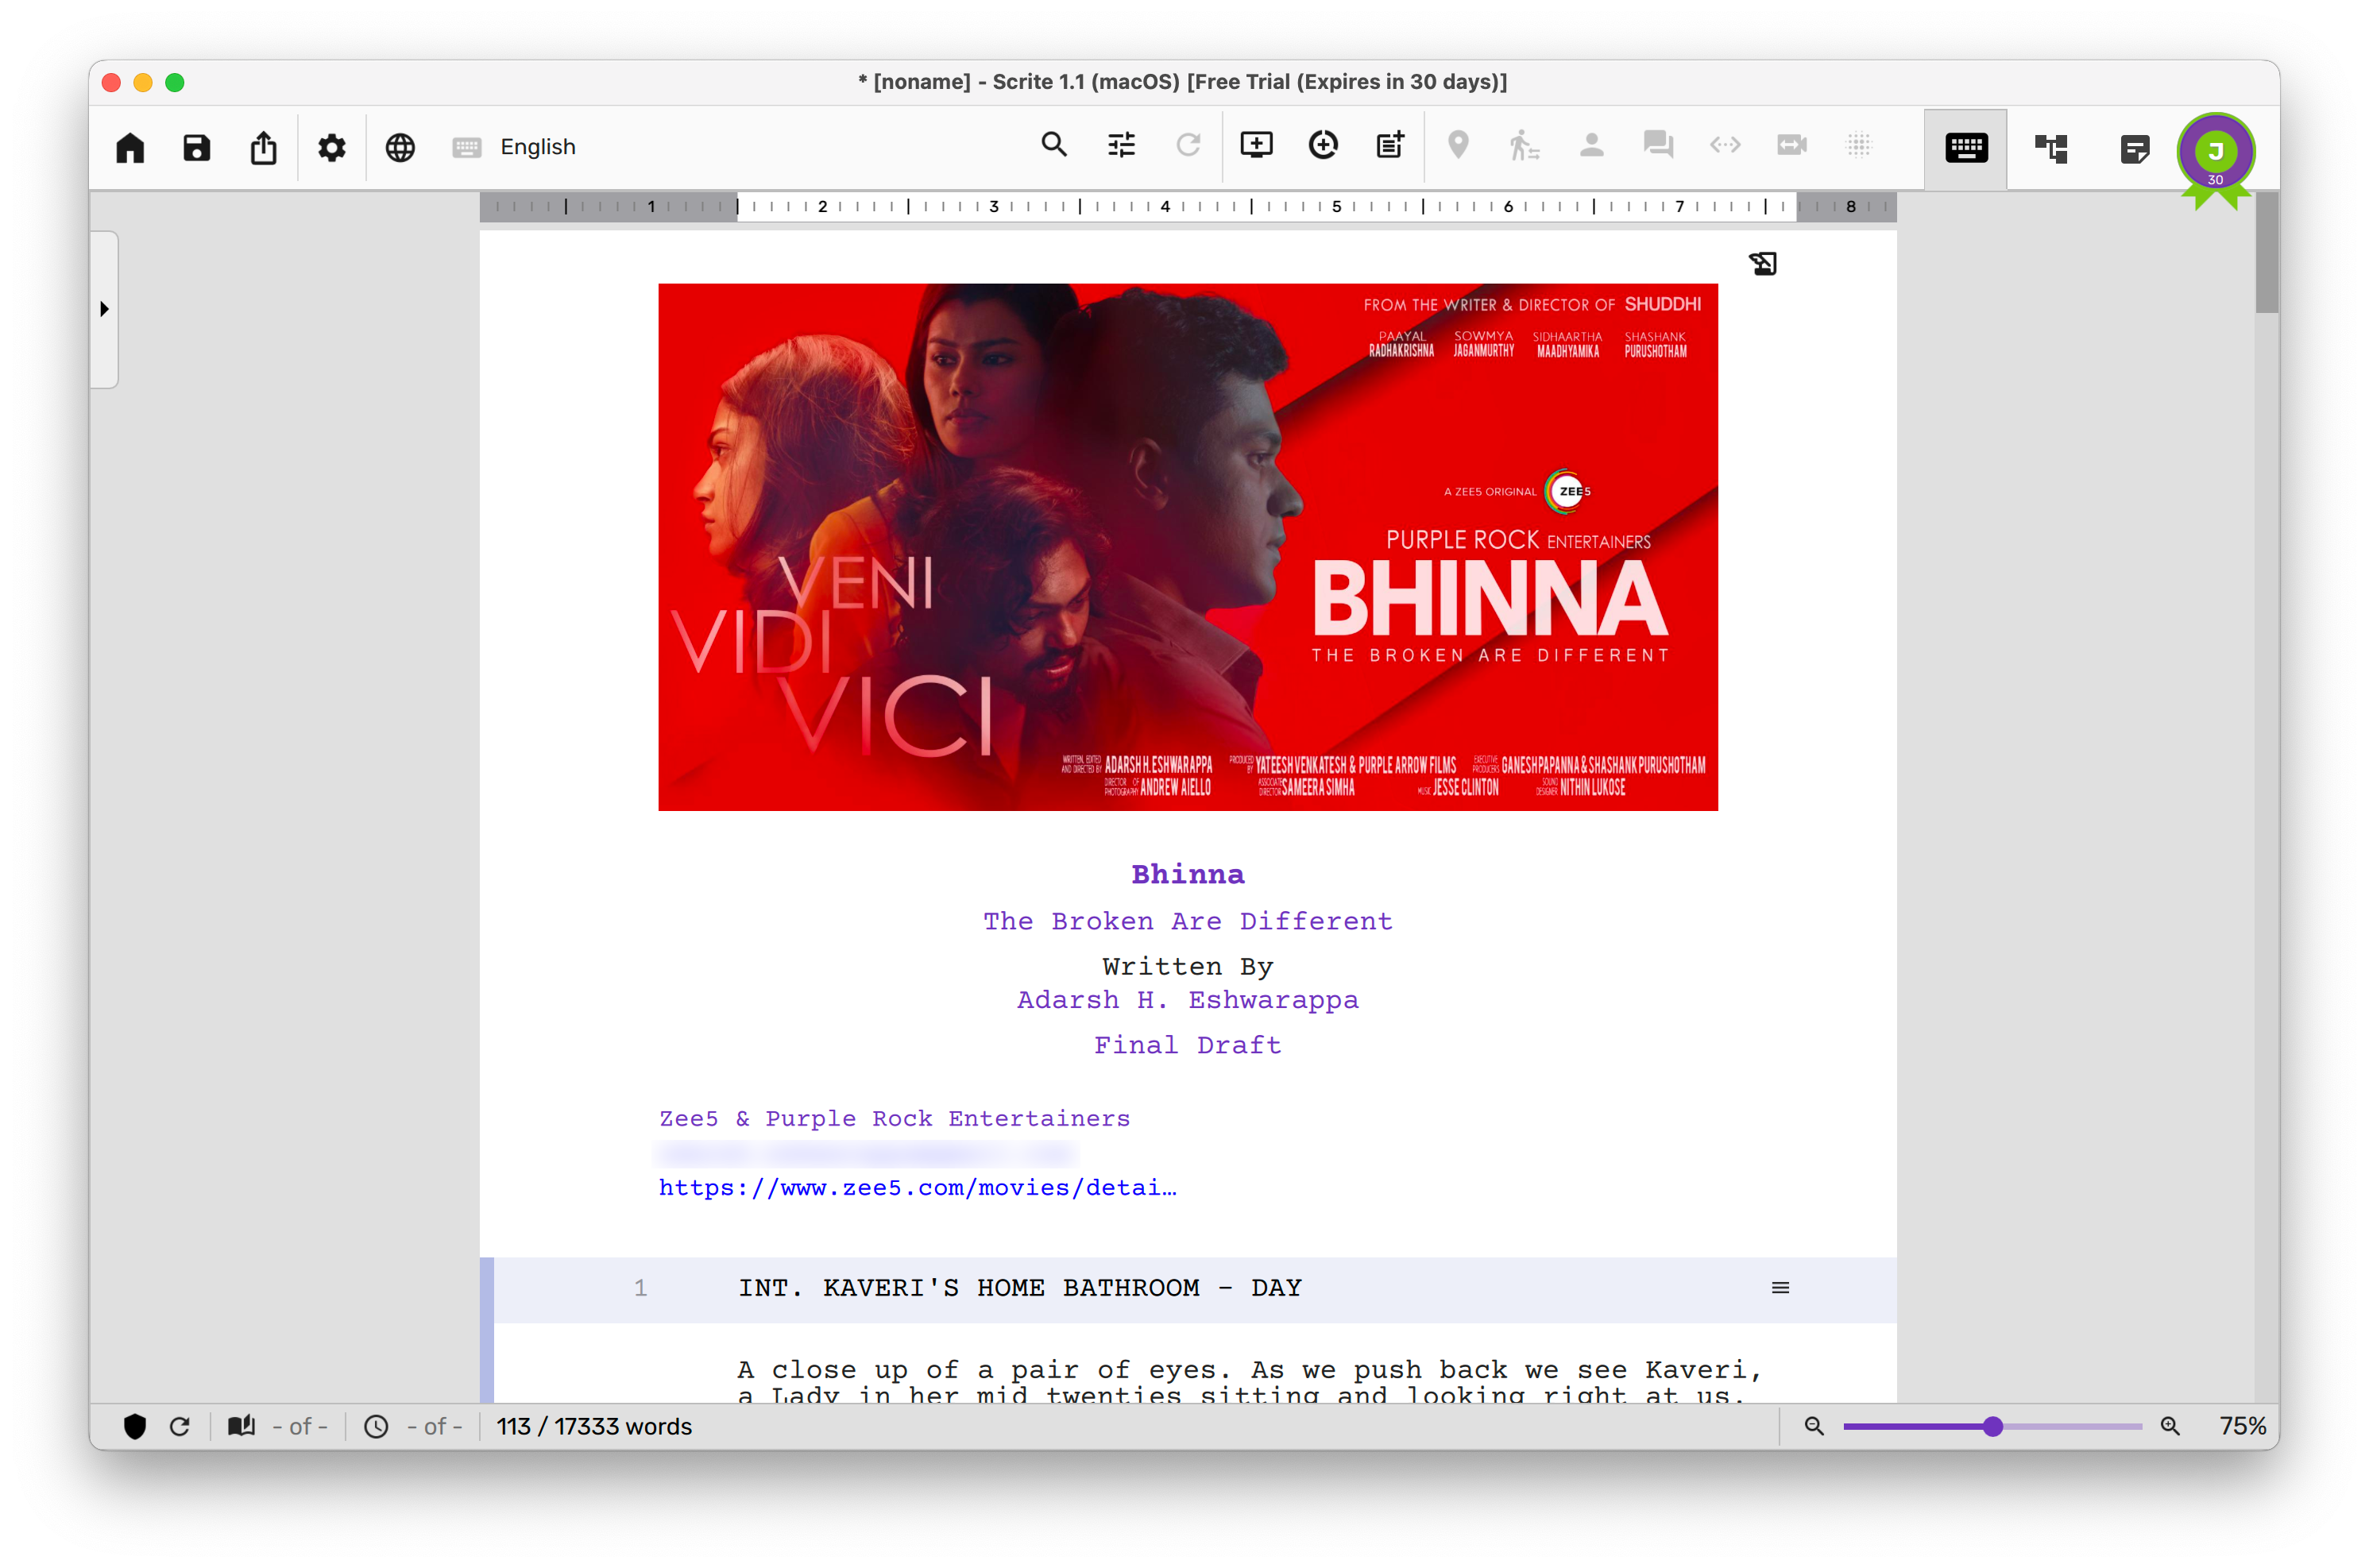Add a new scene with the plus-screen icon

point(1256,145)
